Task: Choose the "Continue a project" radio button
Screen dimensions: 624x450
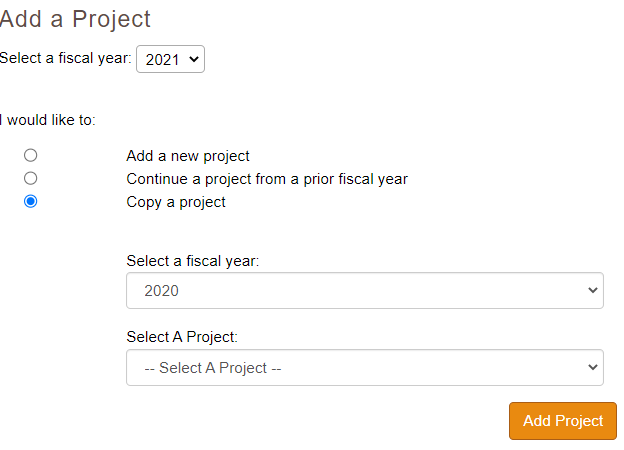Action: (x=31, y=178)
